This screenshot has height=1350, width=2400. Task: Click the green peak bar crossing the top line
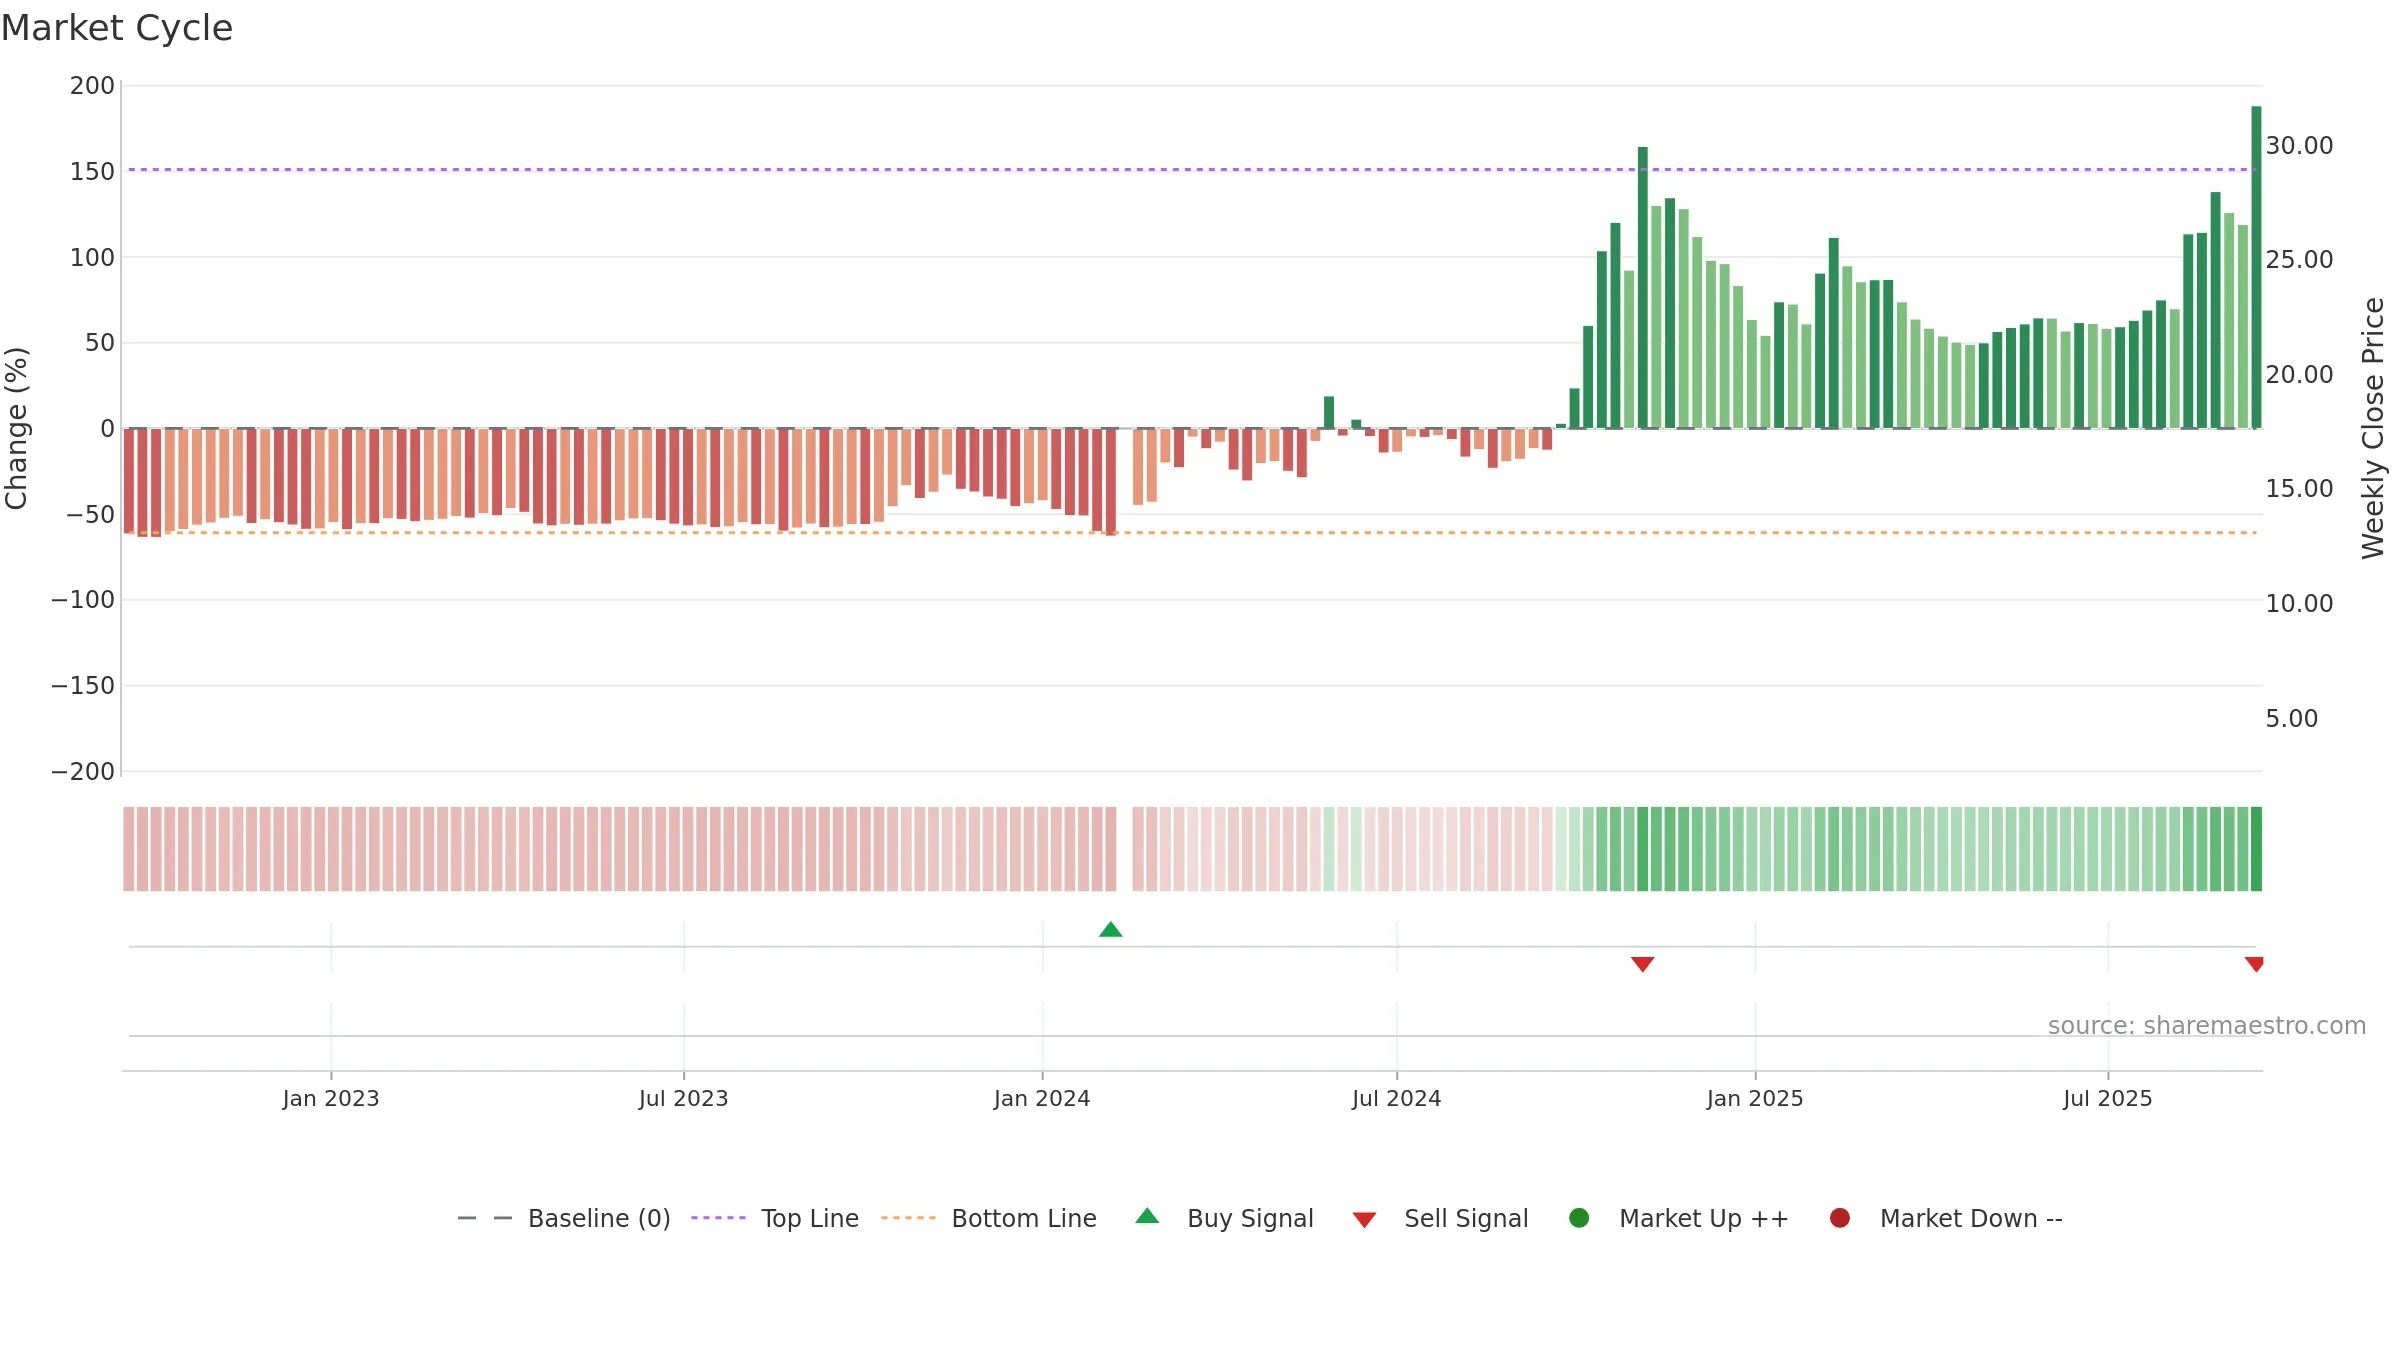point(1642,288)
